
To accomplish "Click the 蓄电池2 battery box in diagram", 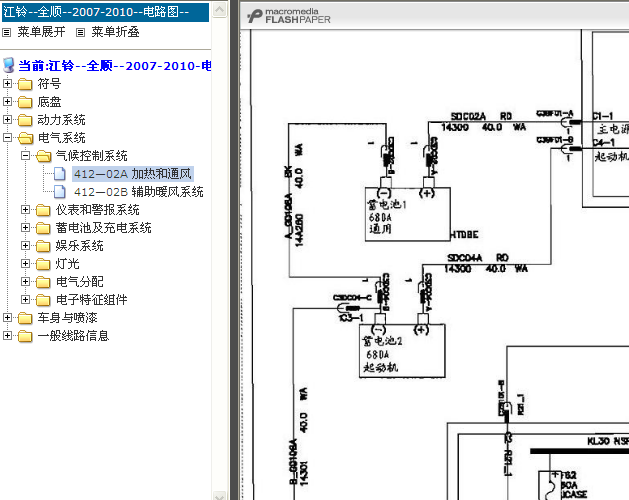I will tap(402, 351).
